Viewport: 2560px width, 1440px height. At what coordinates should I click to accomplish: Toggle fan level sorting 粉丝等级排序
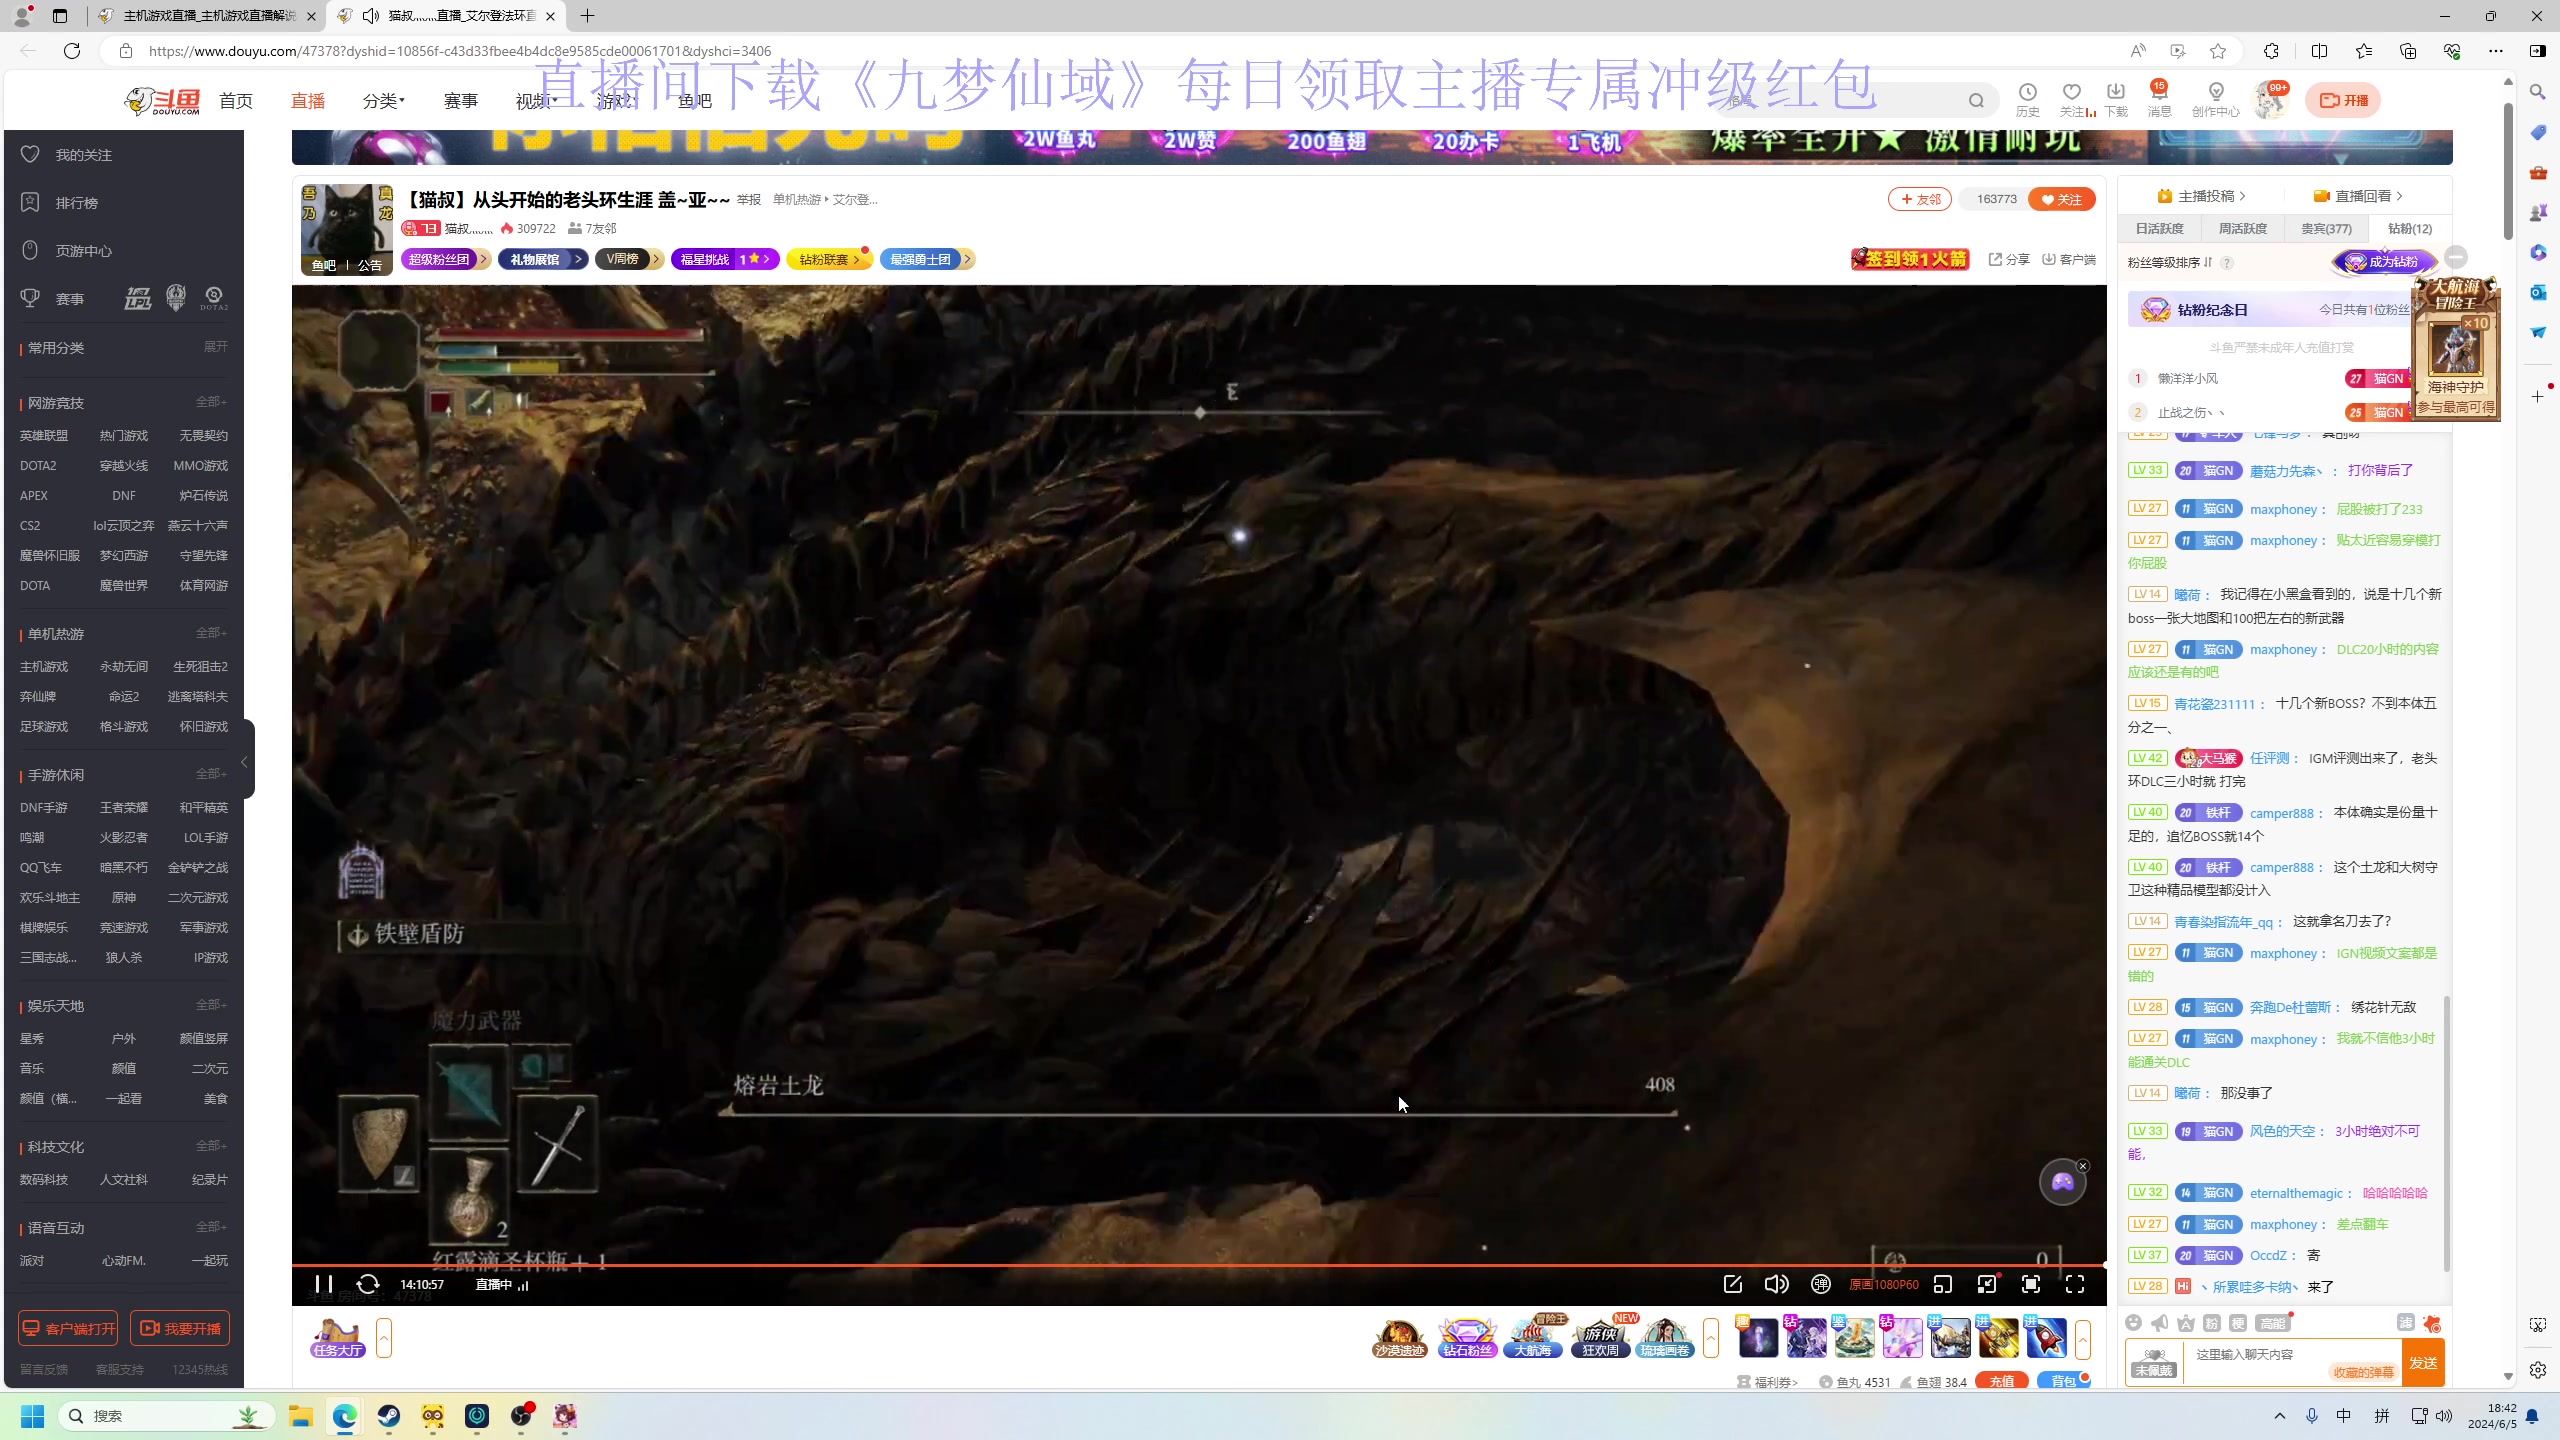pos(2170,263)
